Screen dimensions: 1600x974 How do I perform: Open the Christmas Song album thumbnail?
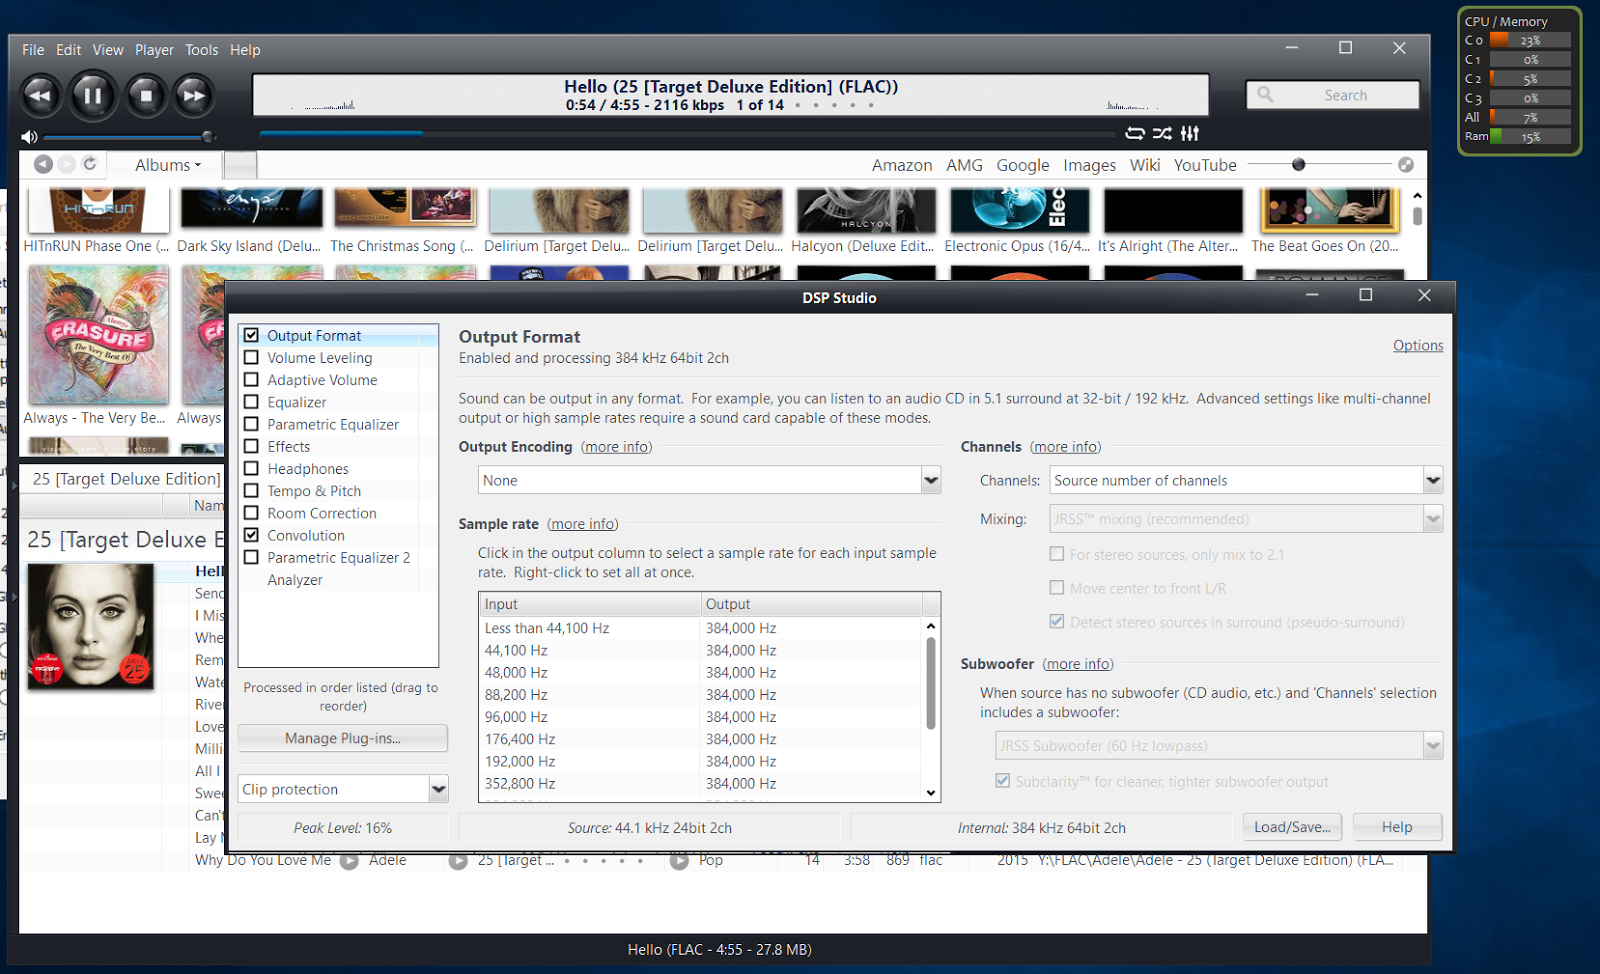(x=405, y=208)
